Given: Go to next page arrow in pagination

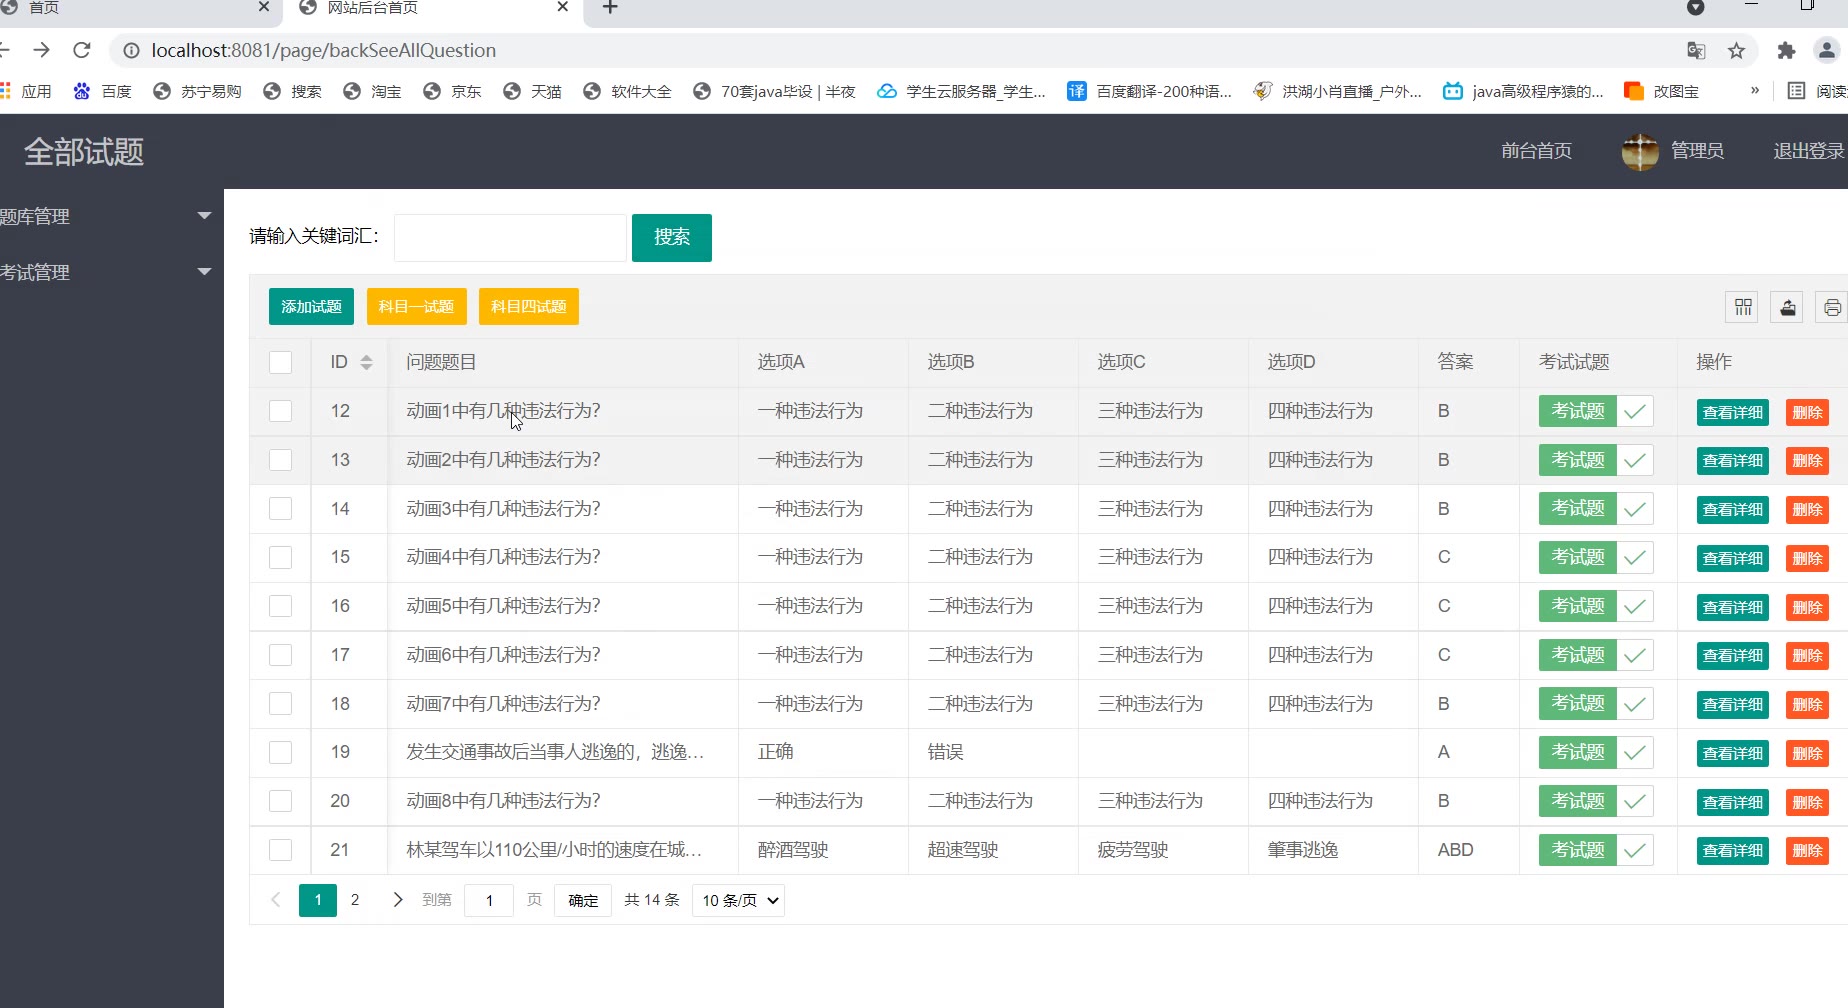Looking at the screenshot, I should coord(397,900).
